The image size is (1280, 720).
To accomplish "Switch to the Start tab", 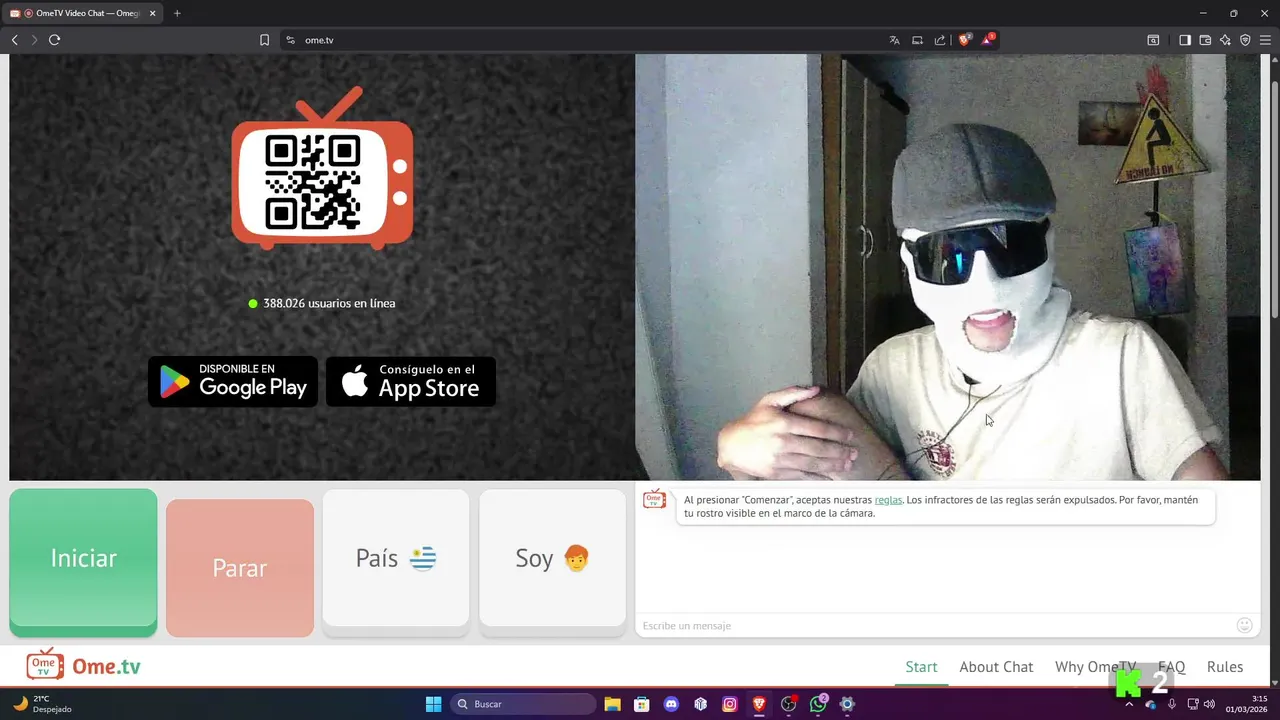I will pos(921,667).
